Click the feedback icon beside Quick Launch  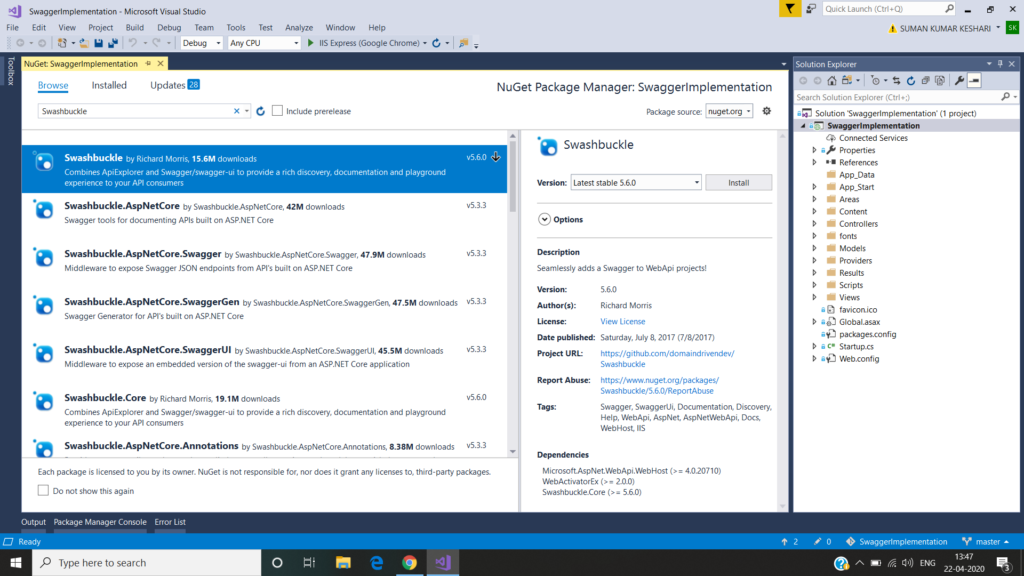click(x=811, y=8)
